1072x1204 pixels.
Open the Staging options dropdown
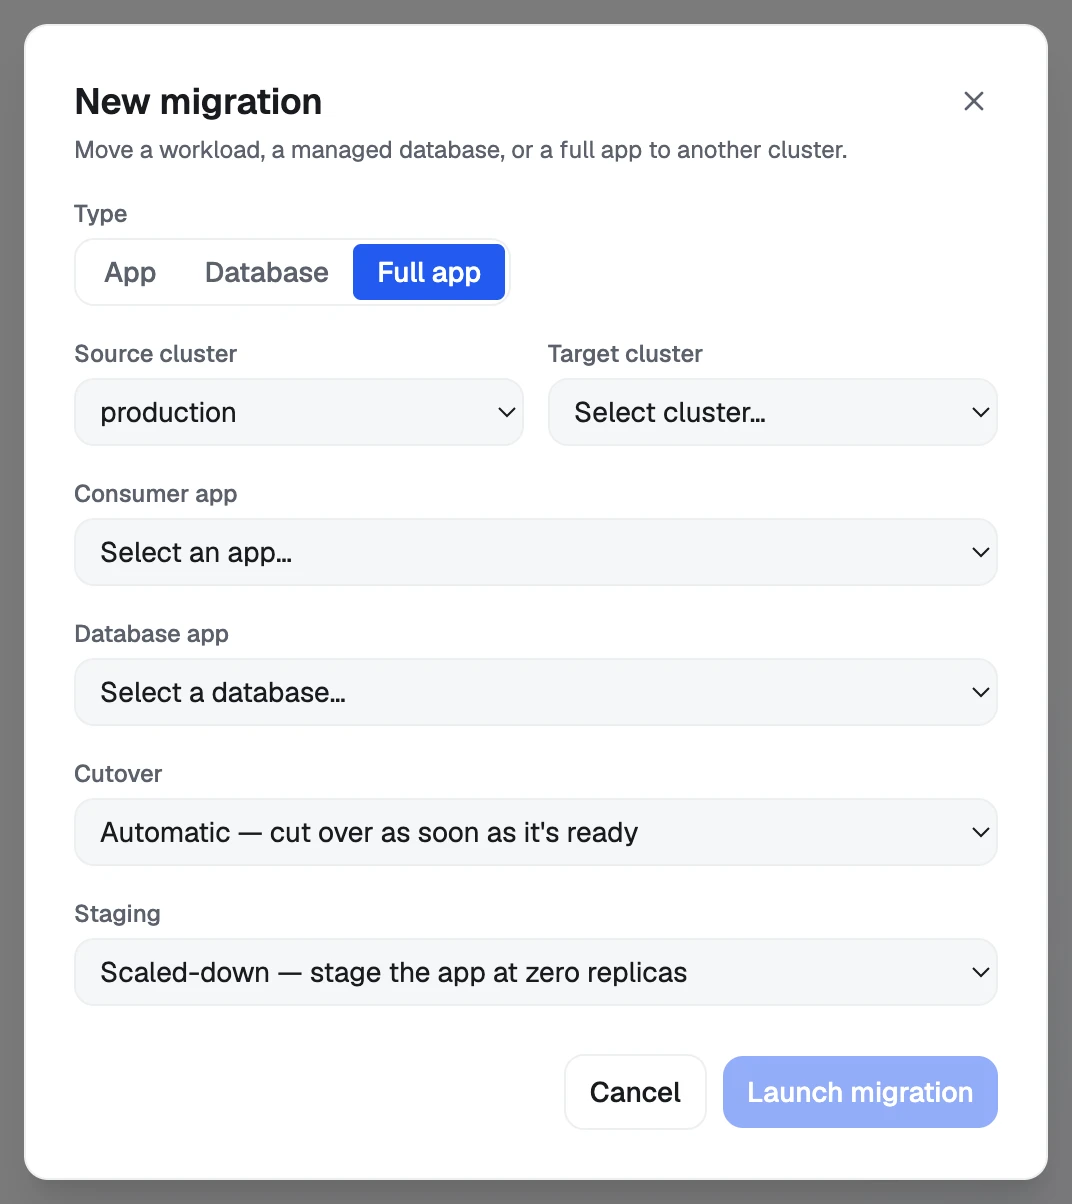click(x=536, y=972)
